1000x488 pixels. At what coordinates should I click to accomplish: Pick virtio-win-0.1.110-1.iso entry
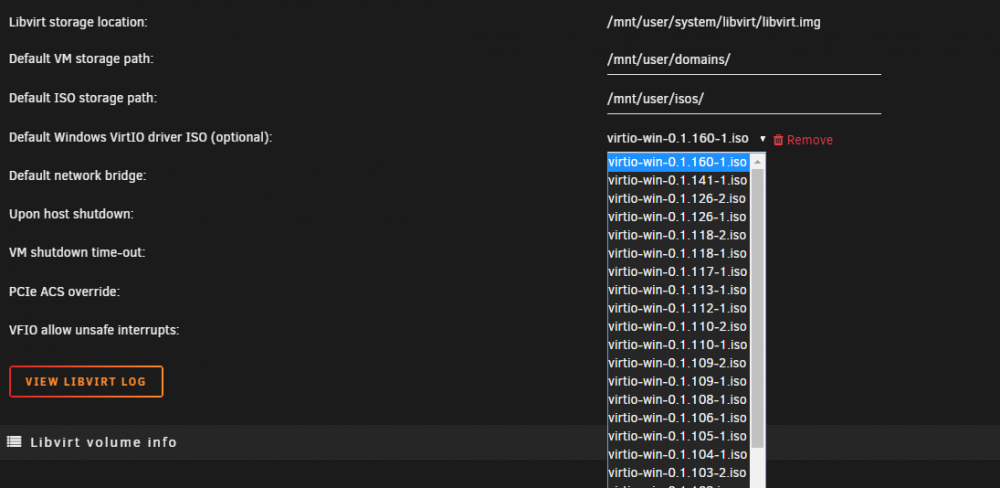[x=677, y=345]
